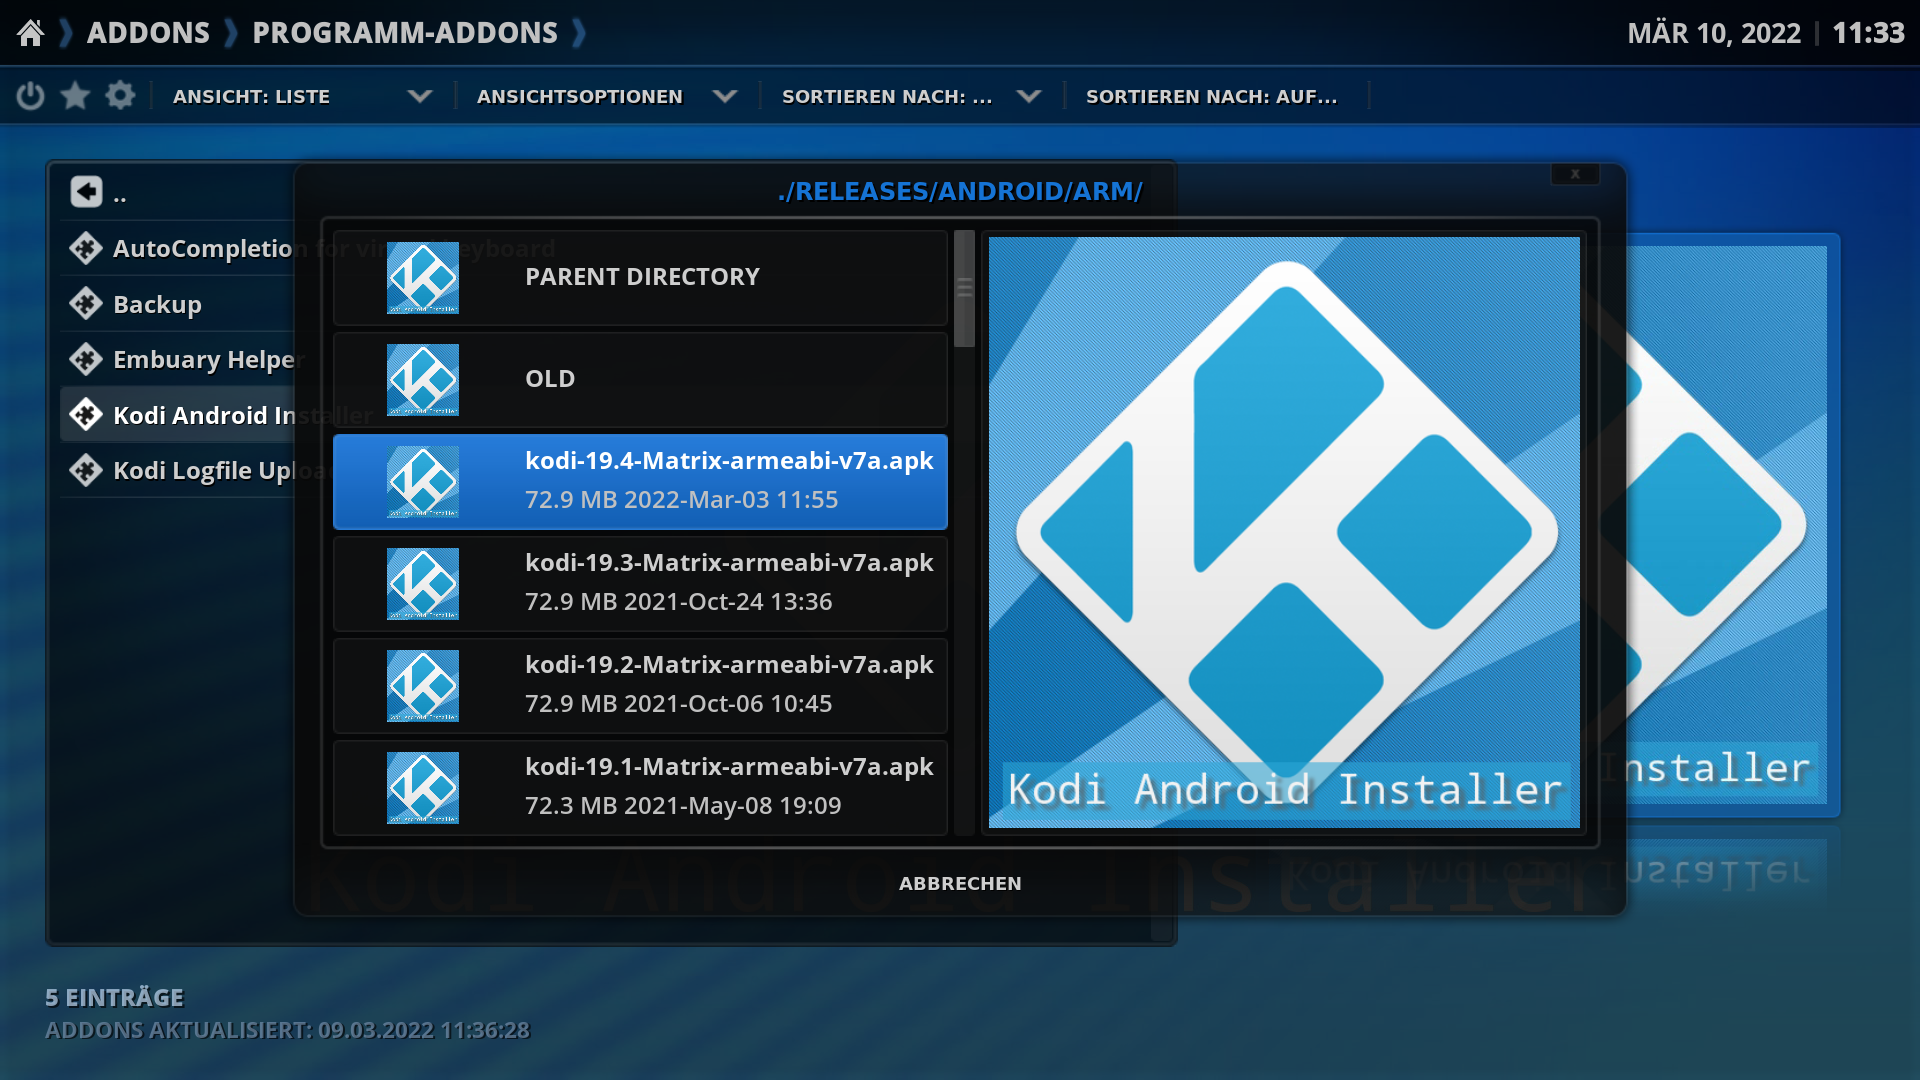
Task: Click Kodi icon of kodi-19.2 apk row
Action: click(x=423, y=685)
